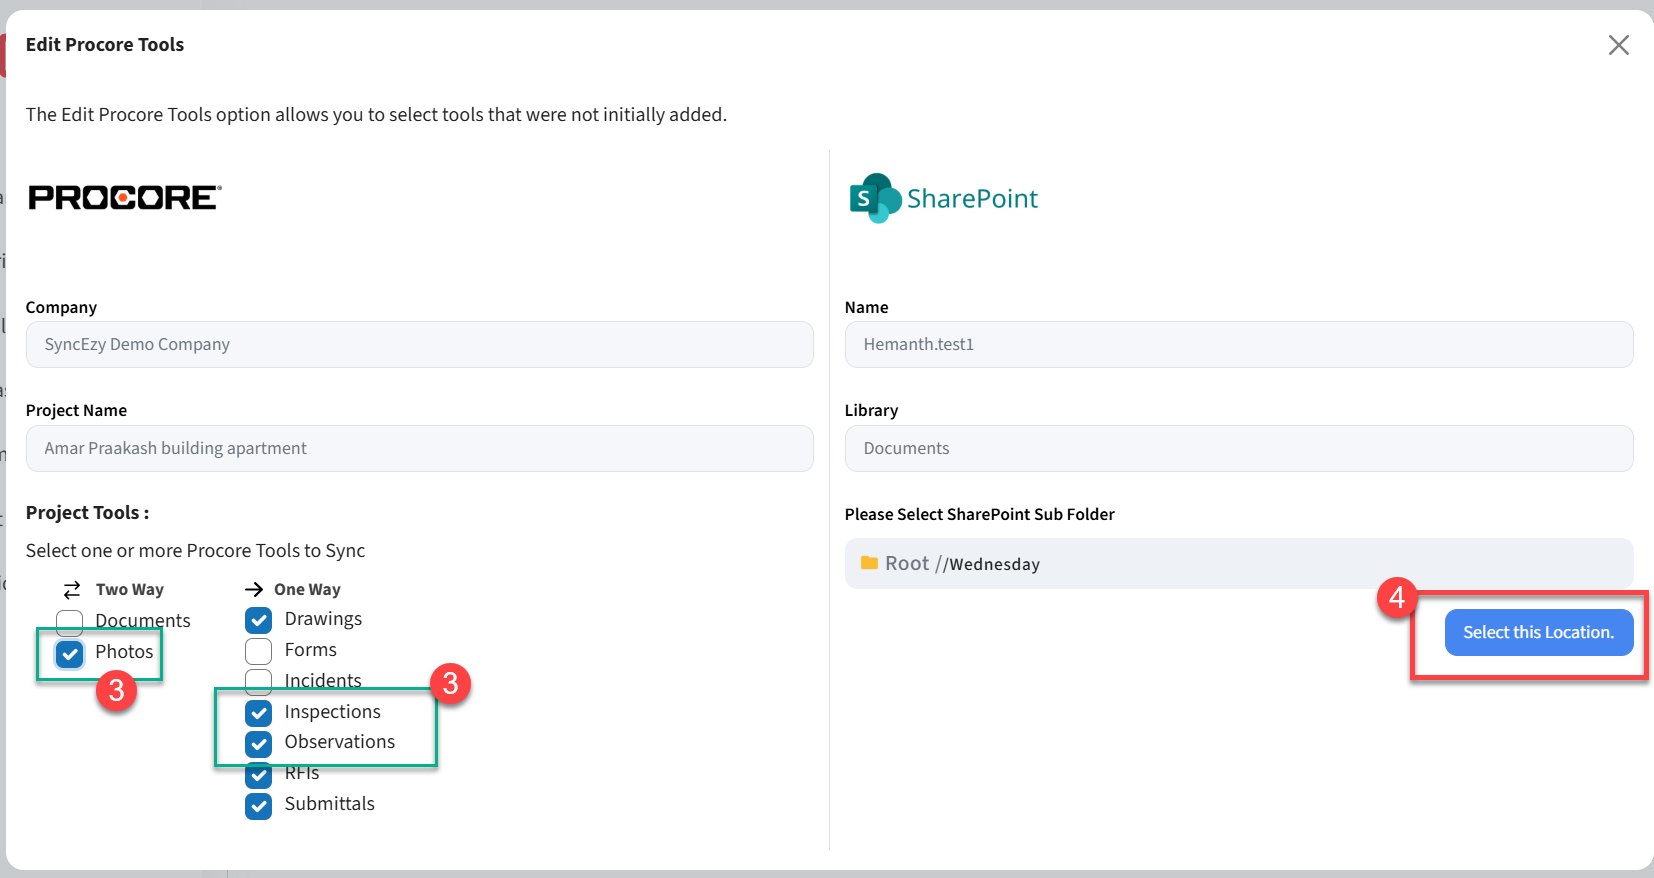Click the Company field SyncEzy Demo Company

(419, 345)
